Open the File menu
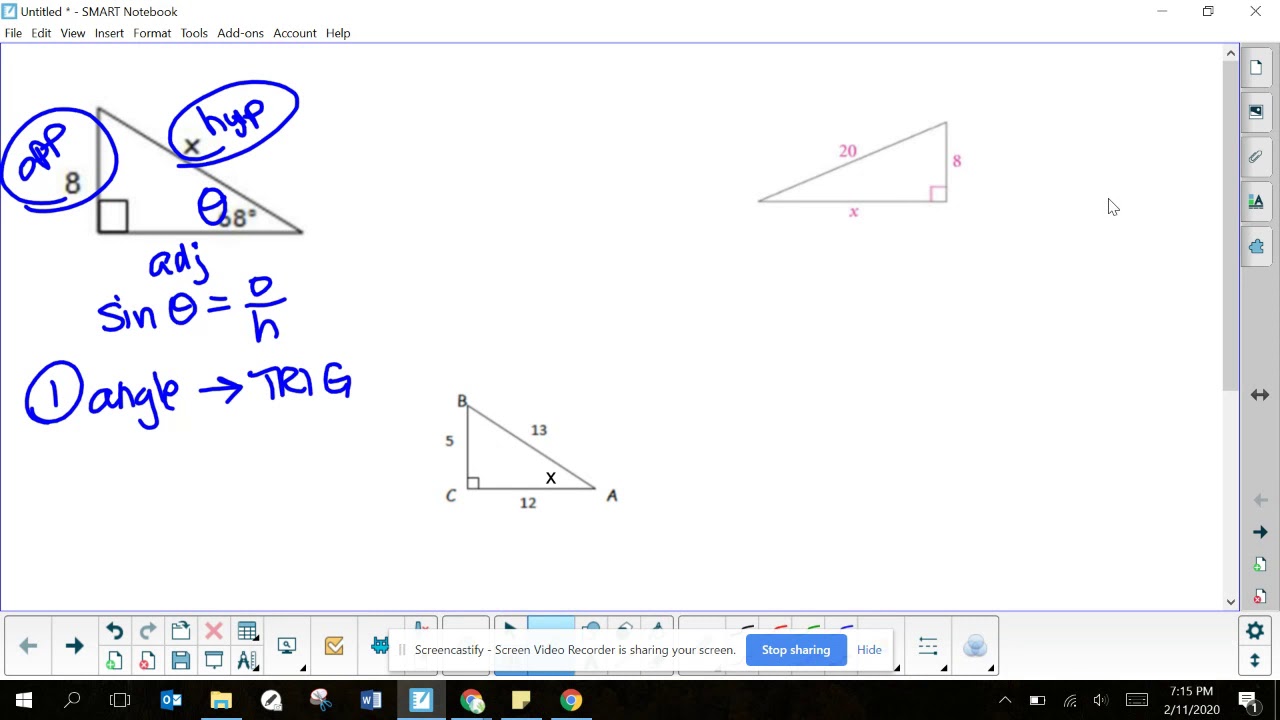 click(x=13, y=33)
